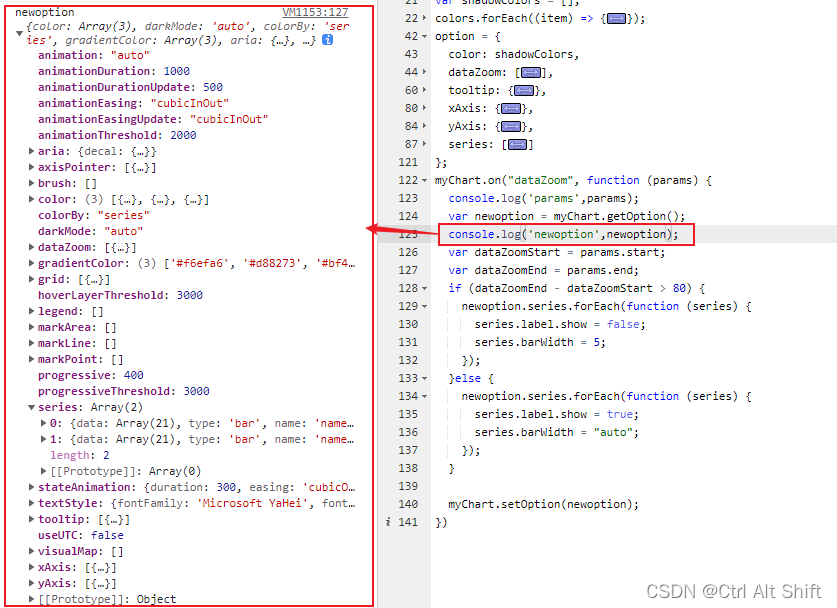
Task: Collapse the series Array(2) node
Action: pyautogui.click(x=31, y=407)
